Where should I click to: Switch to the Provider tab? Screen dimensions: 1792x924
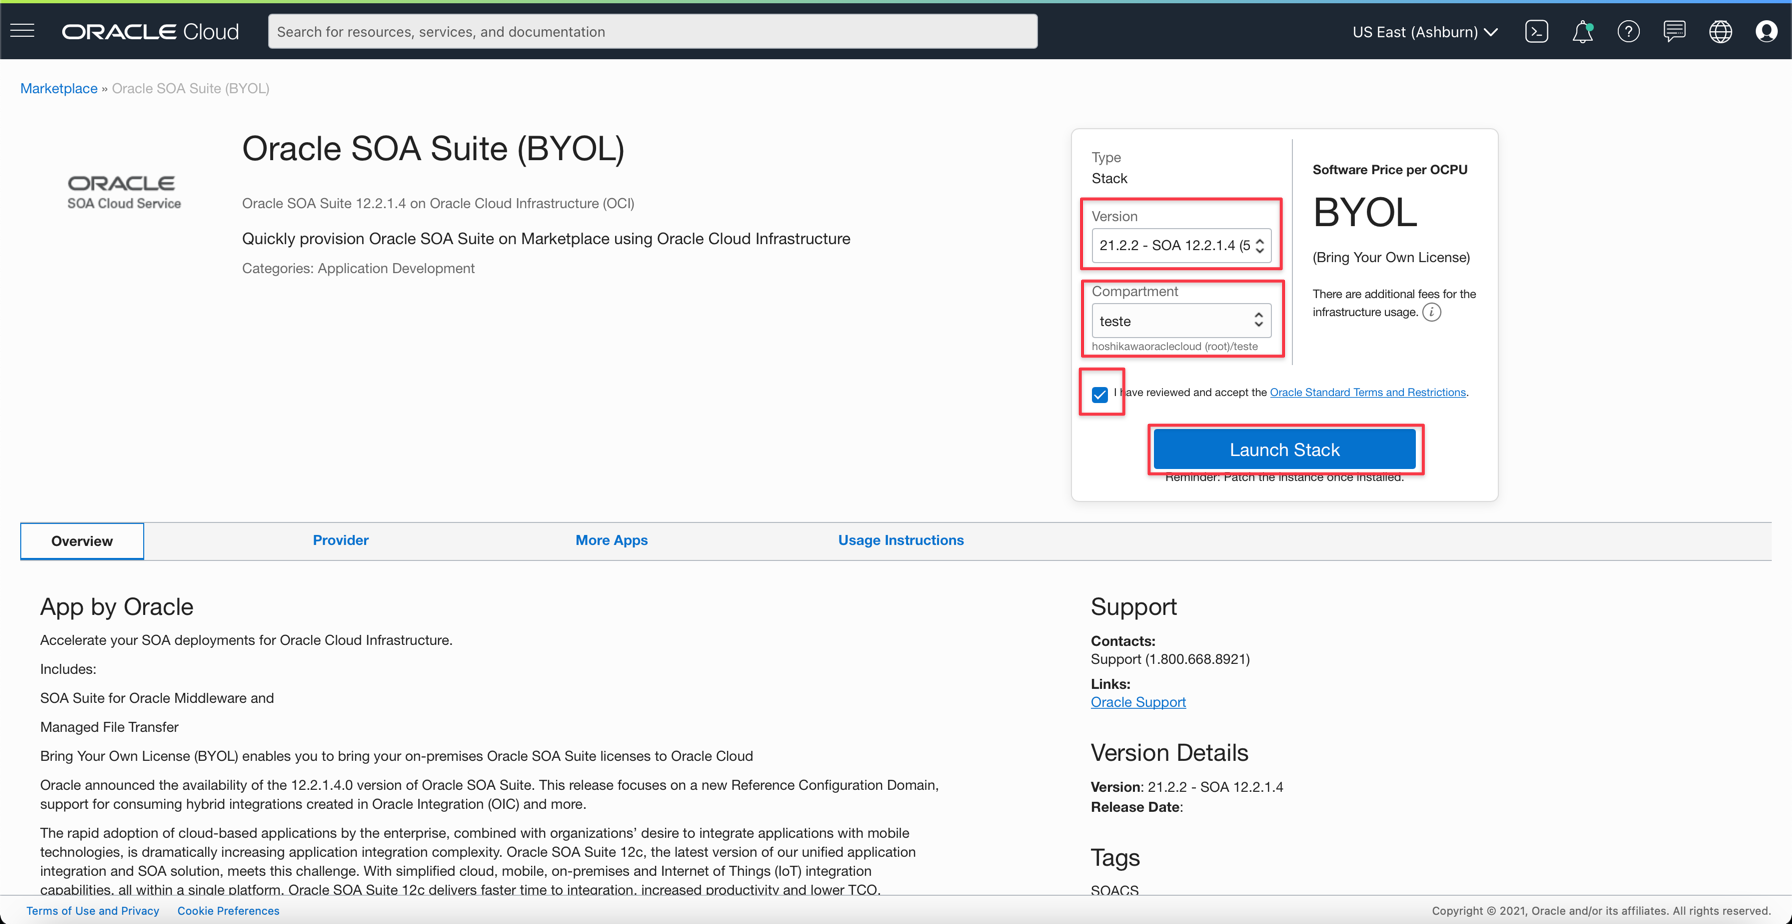point(341,540)
